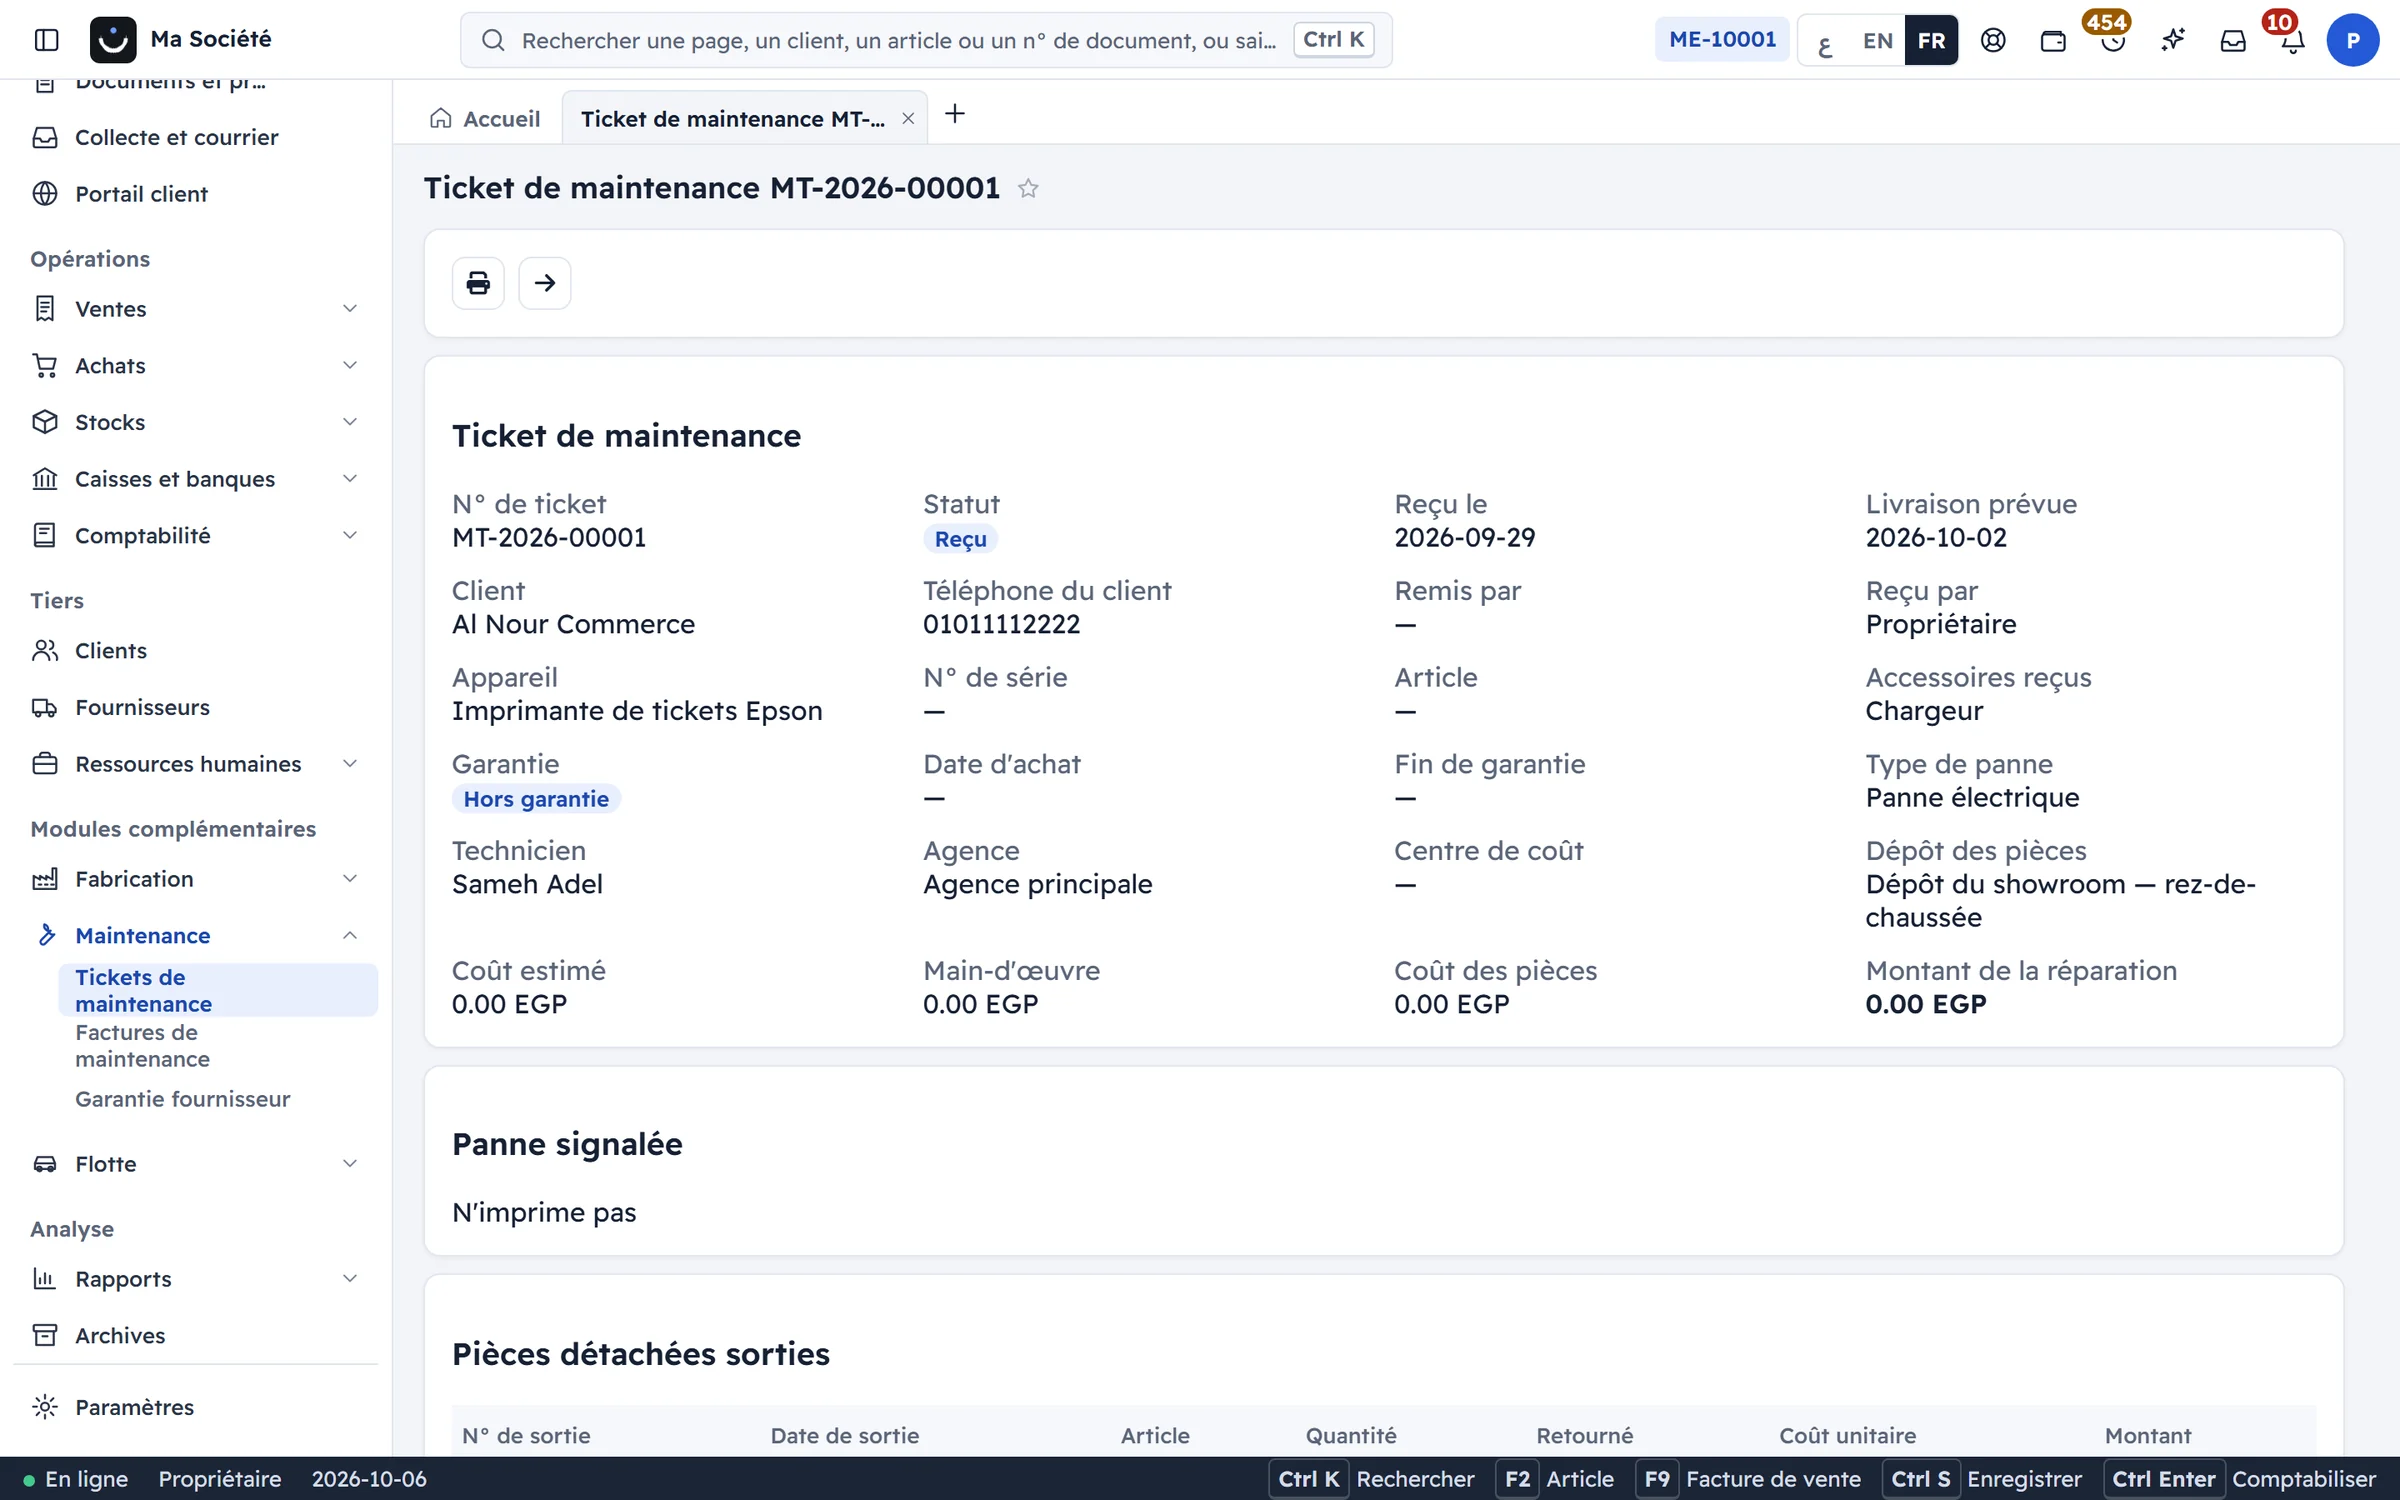Screen dimensions: 2400x1500
Task: Select FR language option
Action: point(1931,41)
